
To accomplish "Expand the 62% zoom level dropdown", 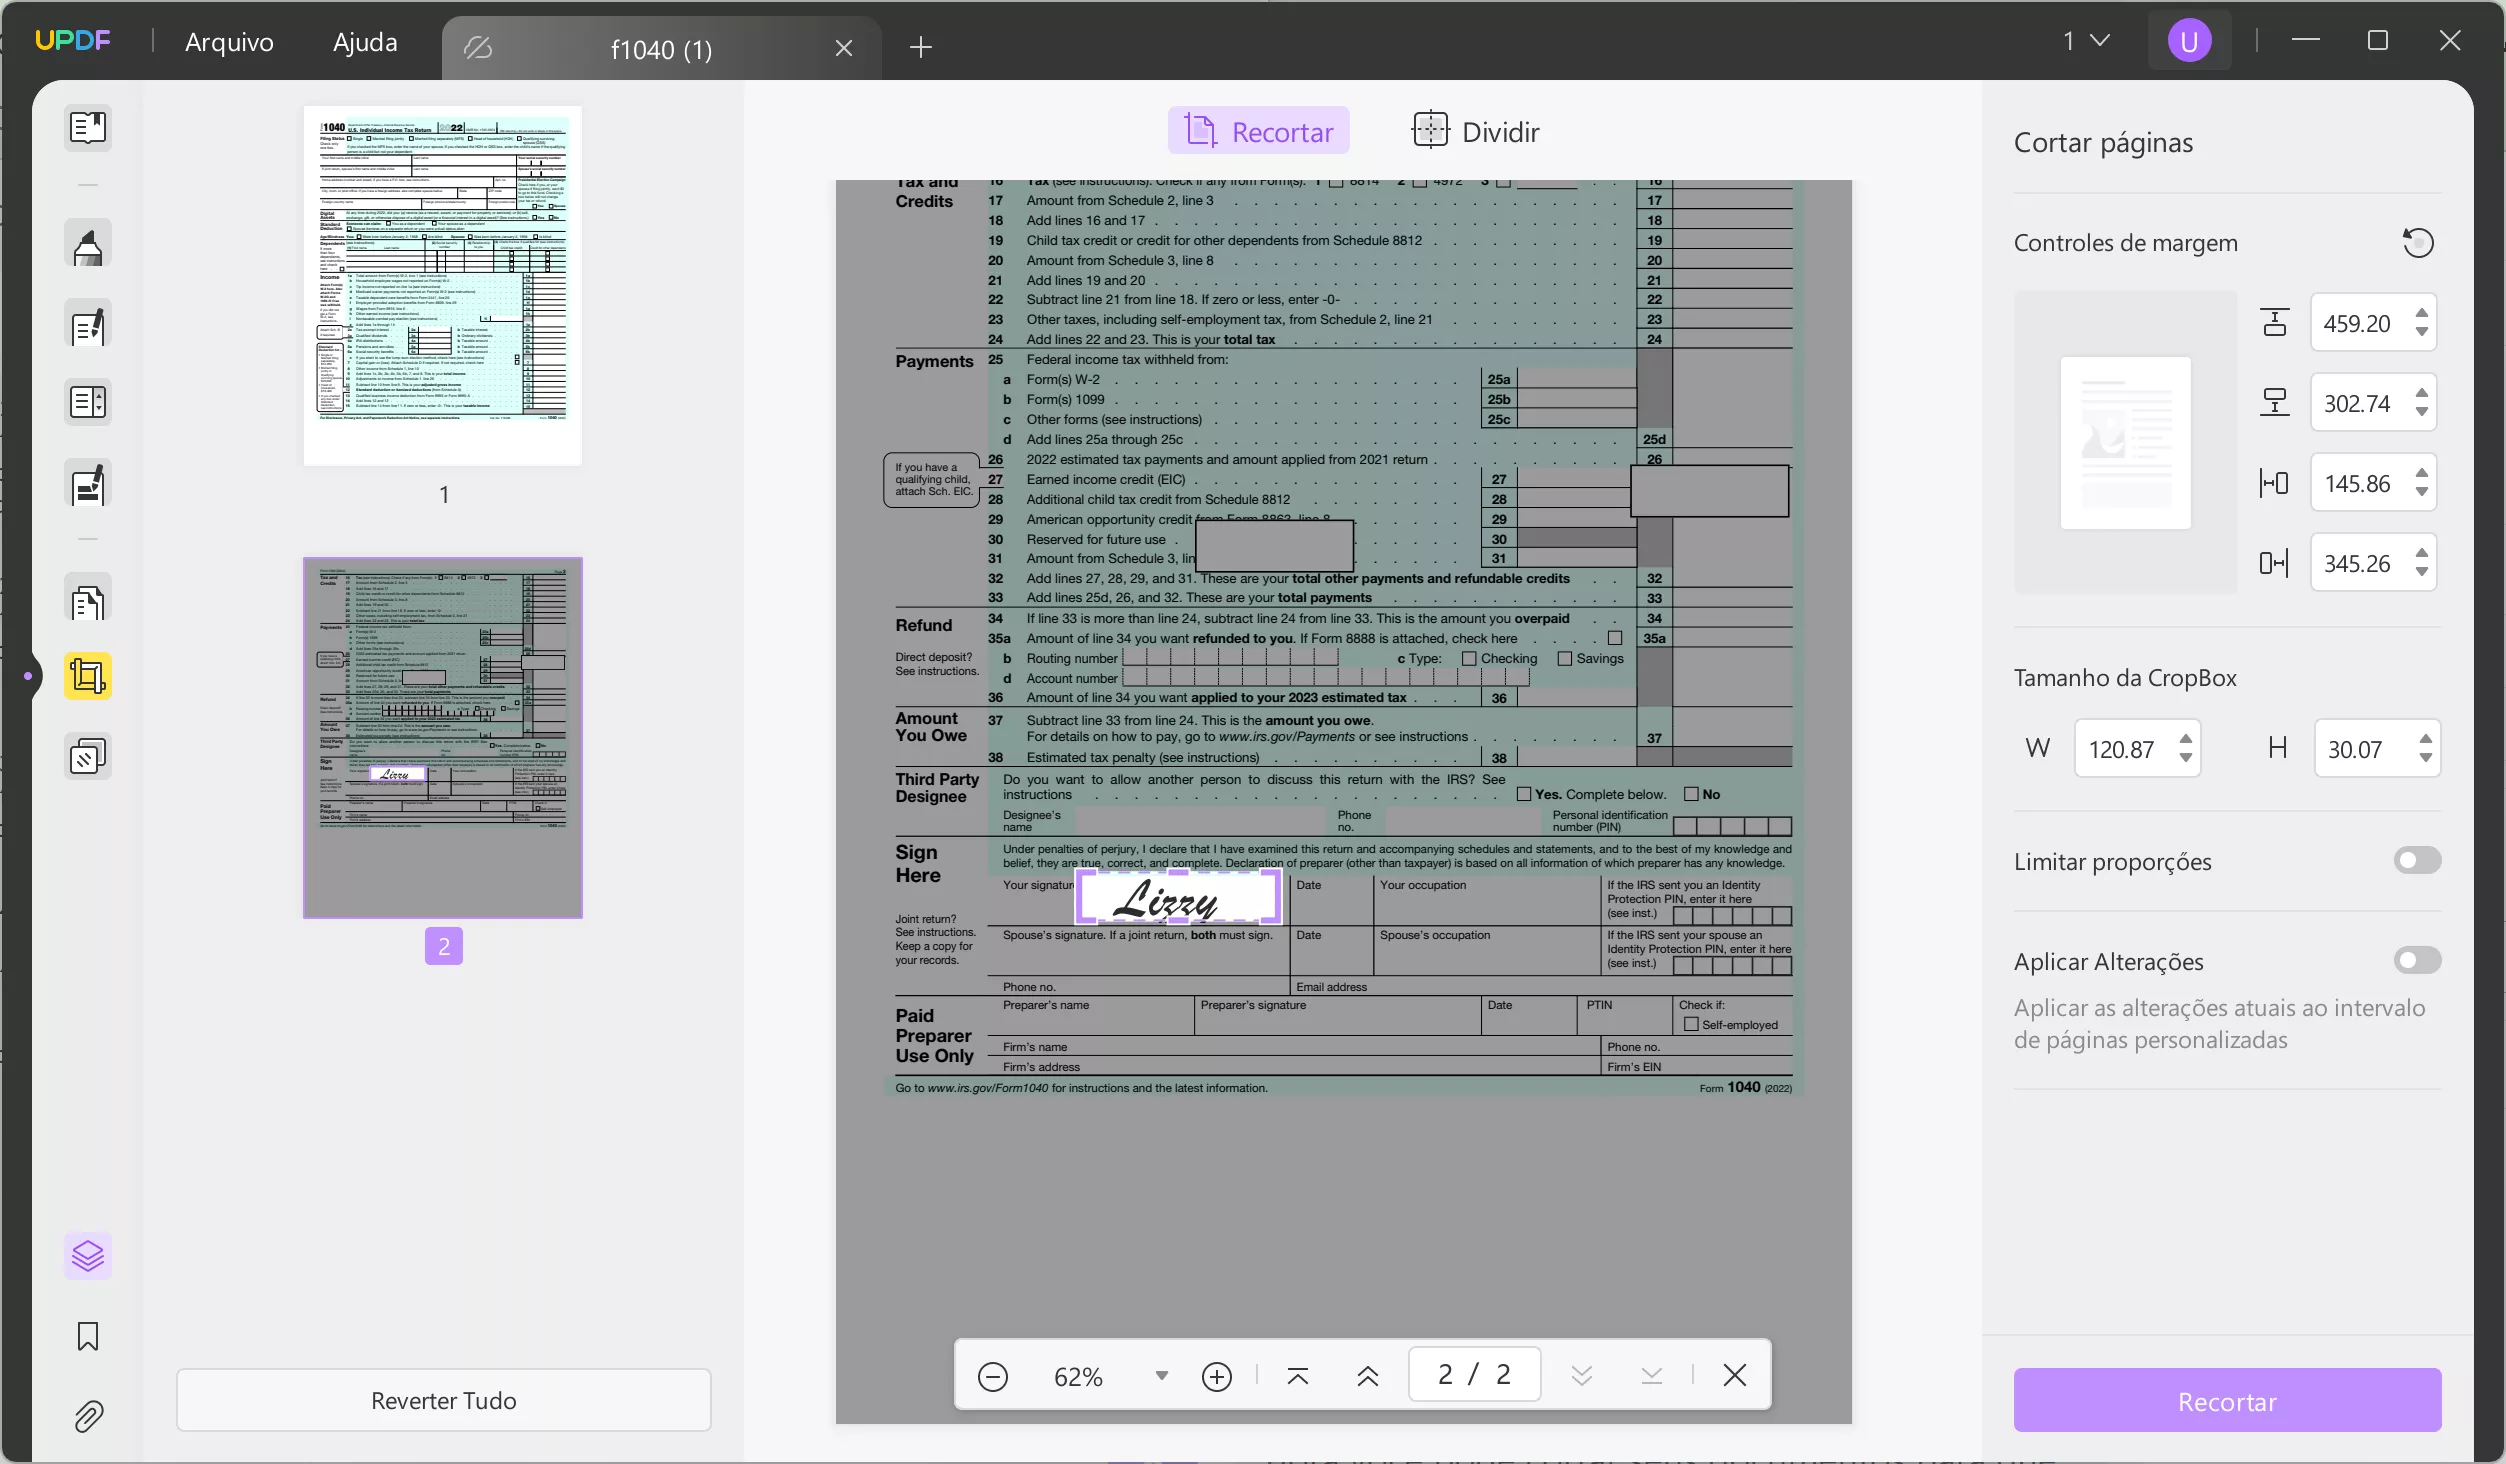I will point(1161,1376).
